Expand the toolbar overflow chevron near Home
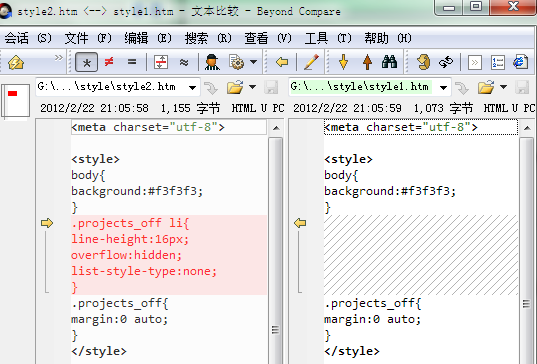The width and height of the screenshot is (537, 364). (x=59, y=58)
